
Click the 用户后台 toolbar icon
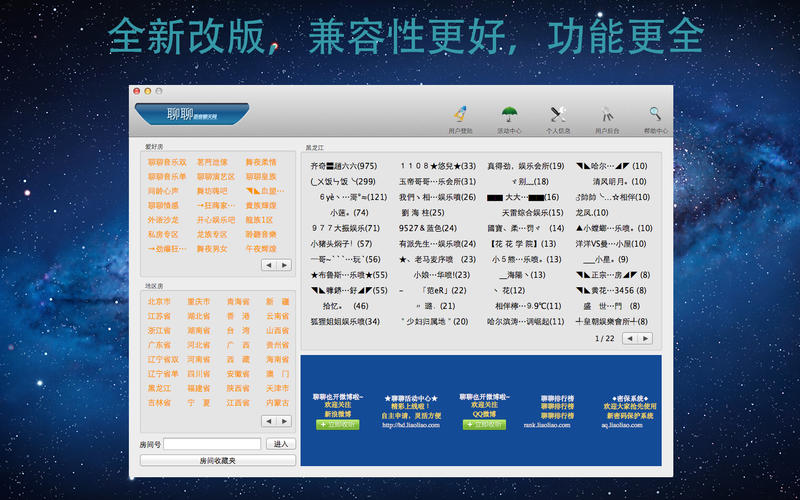607,115
